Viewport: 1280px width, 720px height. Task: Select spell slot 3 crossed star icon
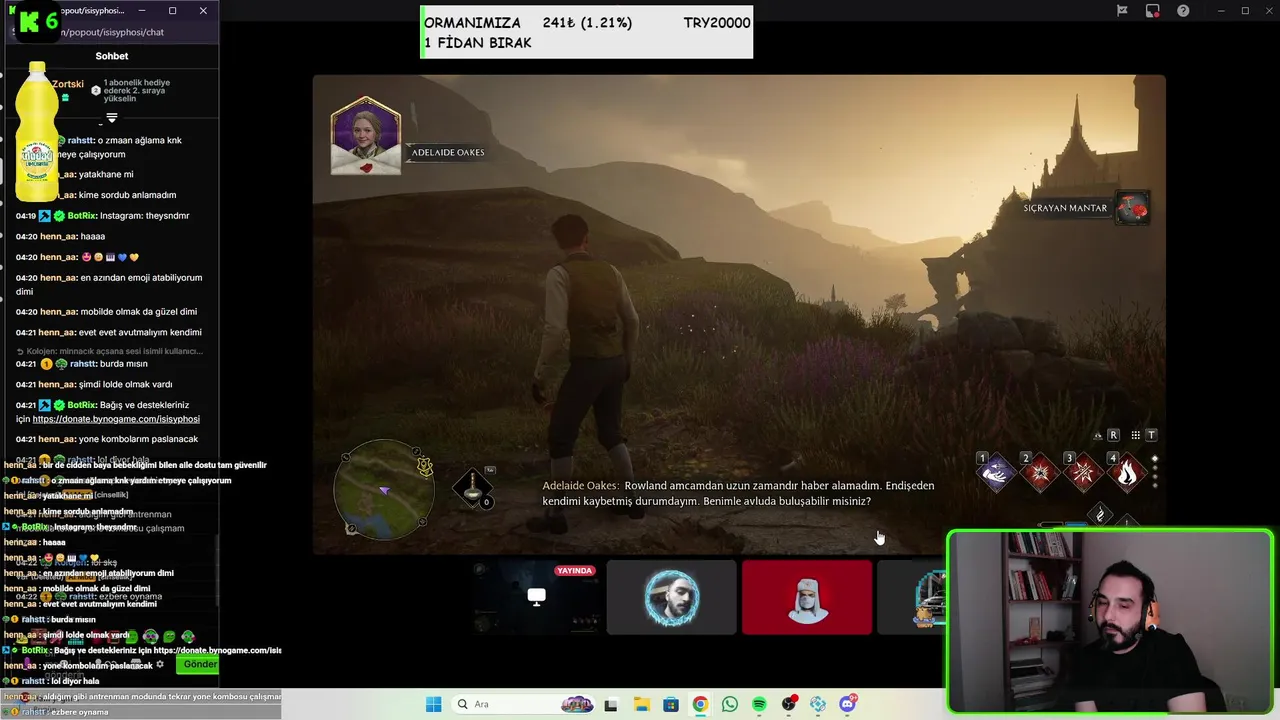(x=1084, y=472)
